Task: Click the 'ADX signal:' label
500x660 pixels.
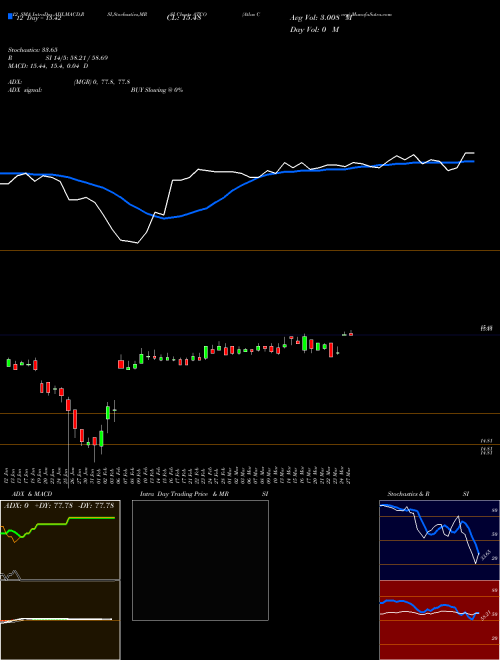Action: [25, 90]
